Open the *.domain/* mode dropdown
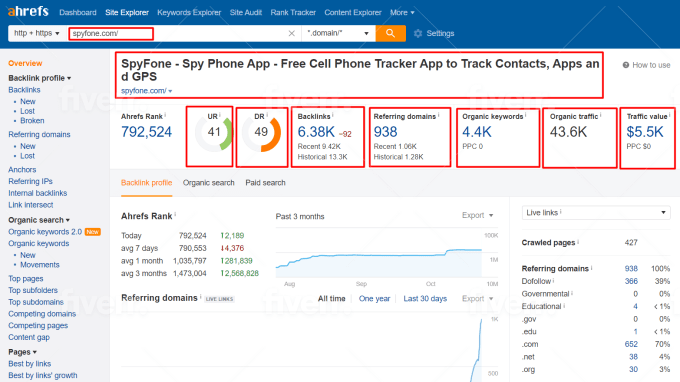Screen dimensions: 680x382 point(338,33)
